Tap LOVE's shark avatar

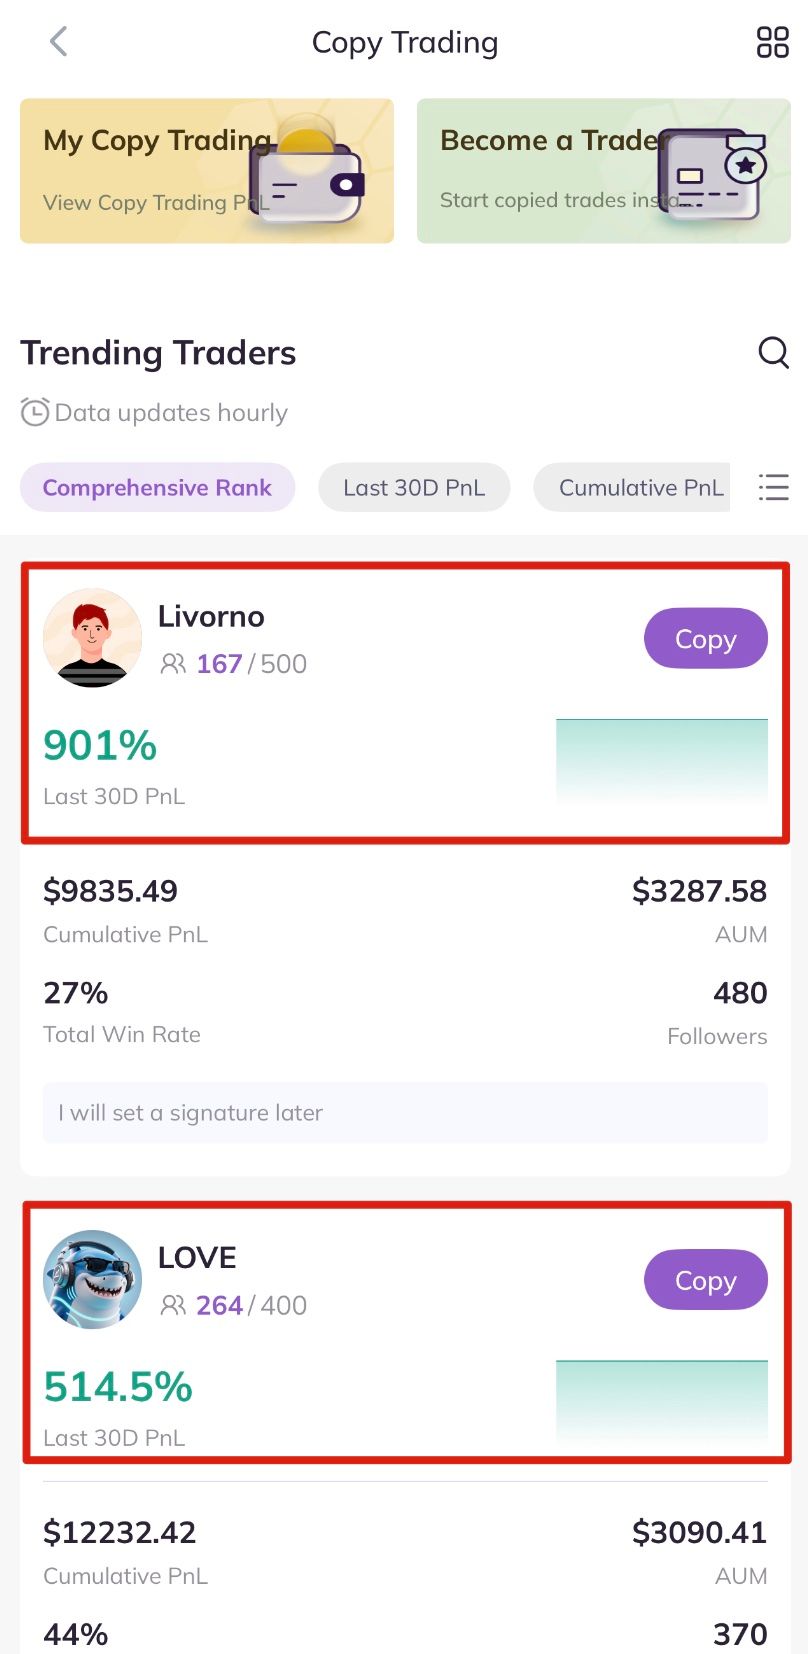pyautogui.click(x=93, y=1279)
